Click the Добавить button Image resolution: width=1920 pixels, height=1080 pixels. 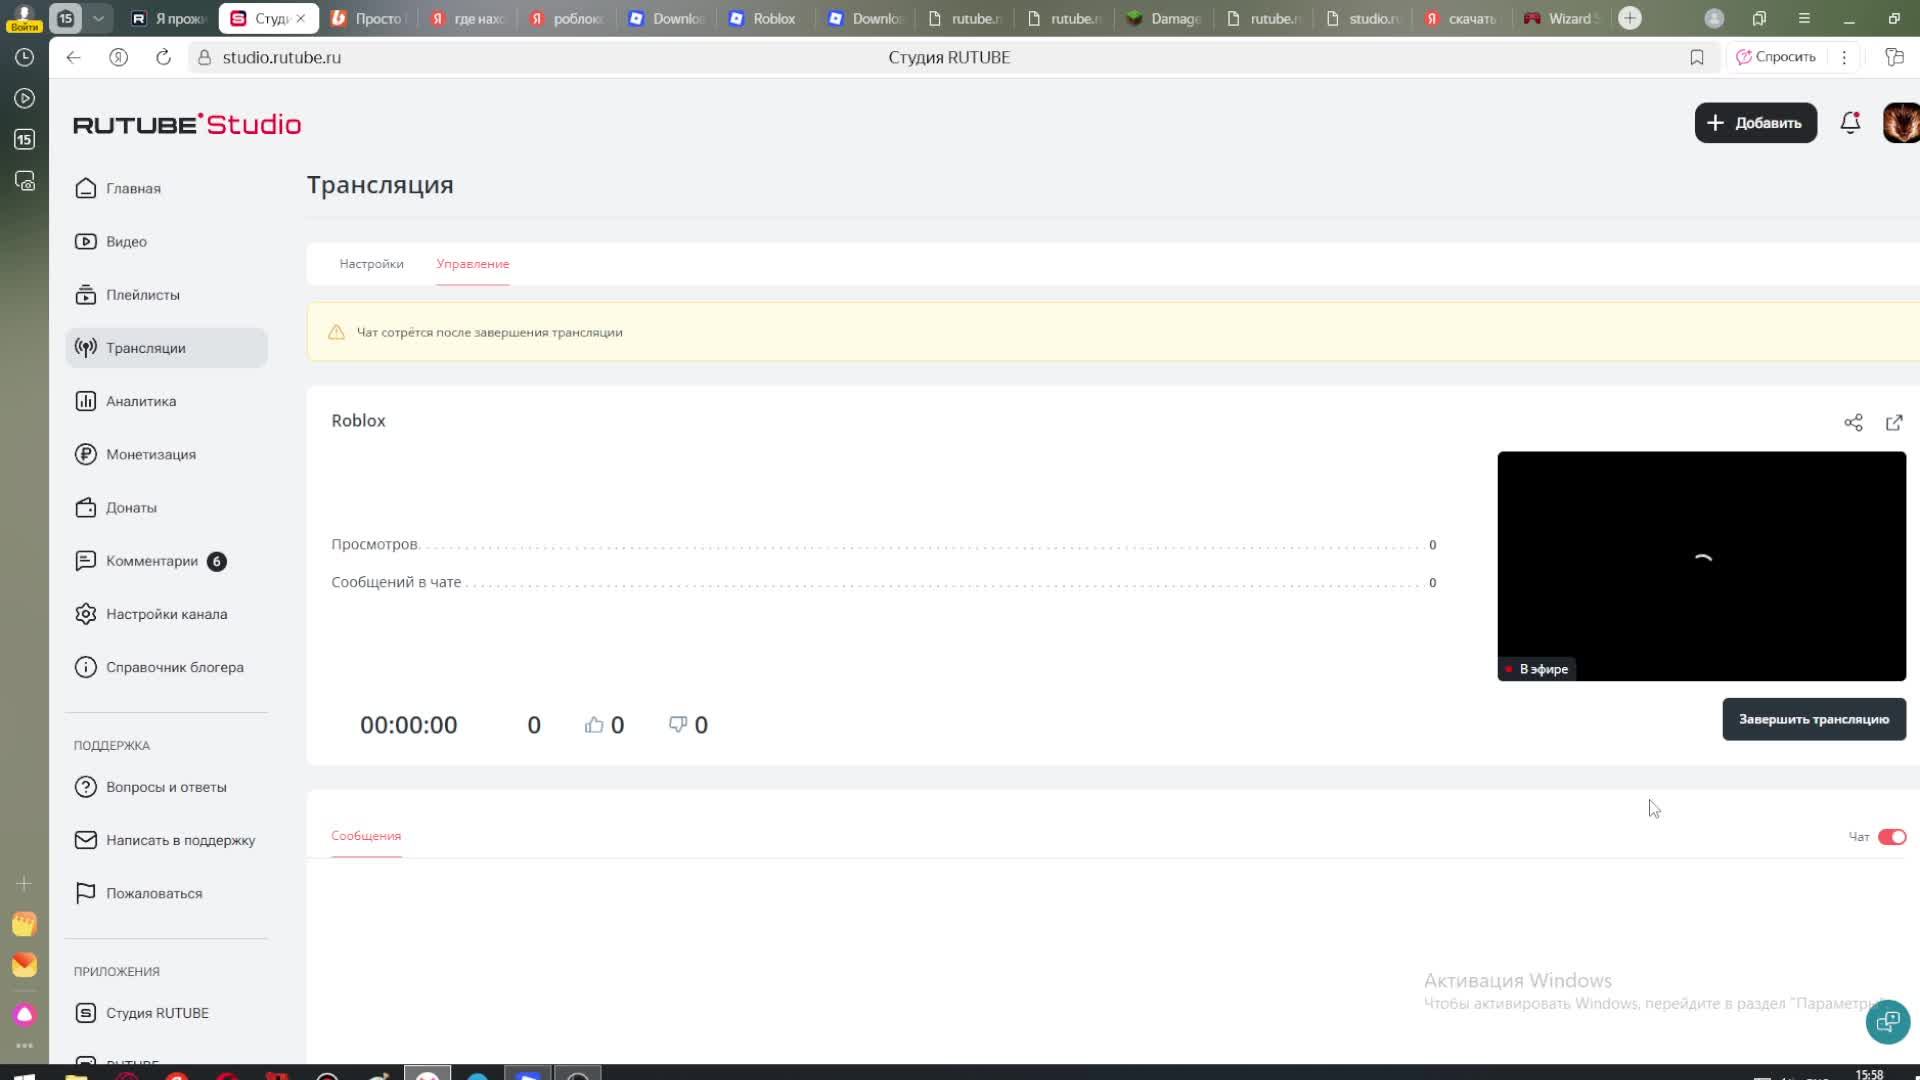pos(1755,123)
